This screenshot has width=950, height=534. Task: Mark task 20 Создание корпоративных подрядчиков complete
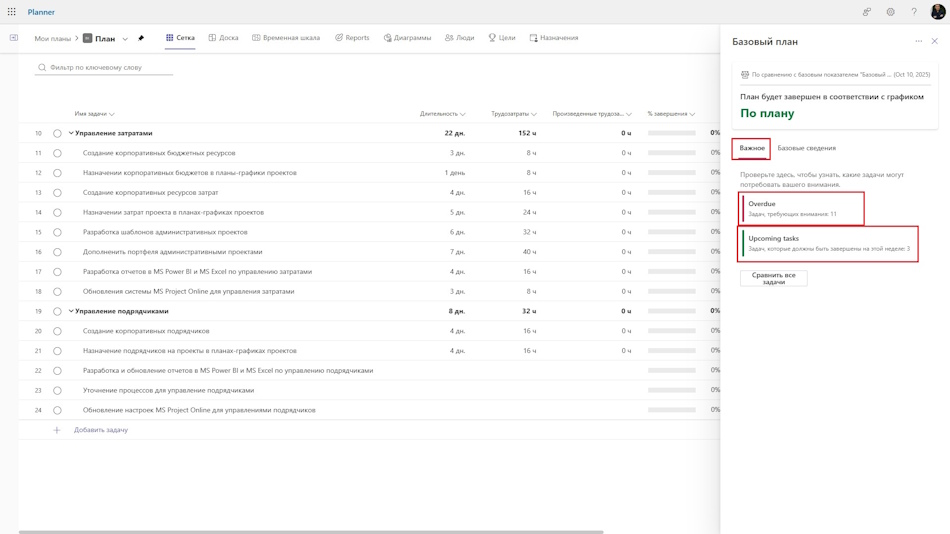pyautogui.click(x=57, y=332)
